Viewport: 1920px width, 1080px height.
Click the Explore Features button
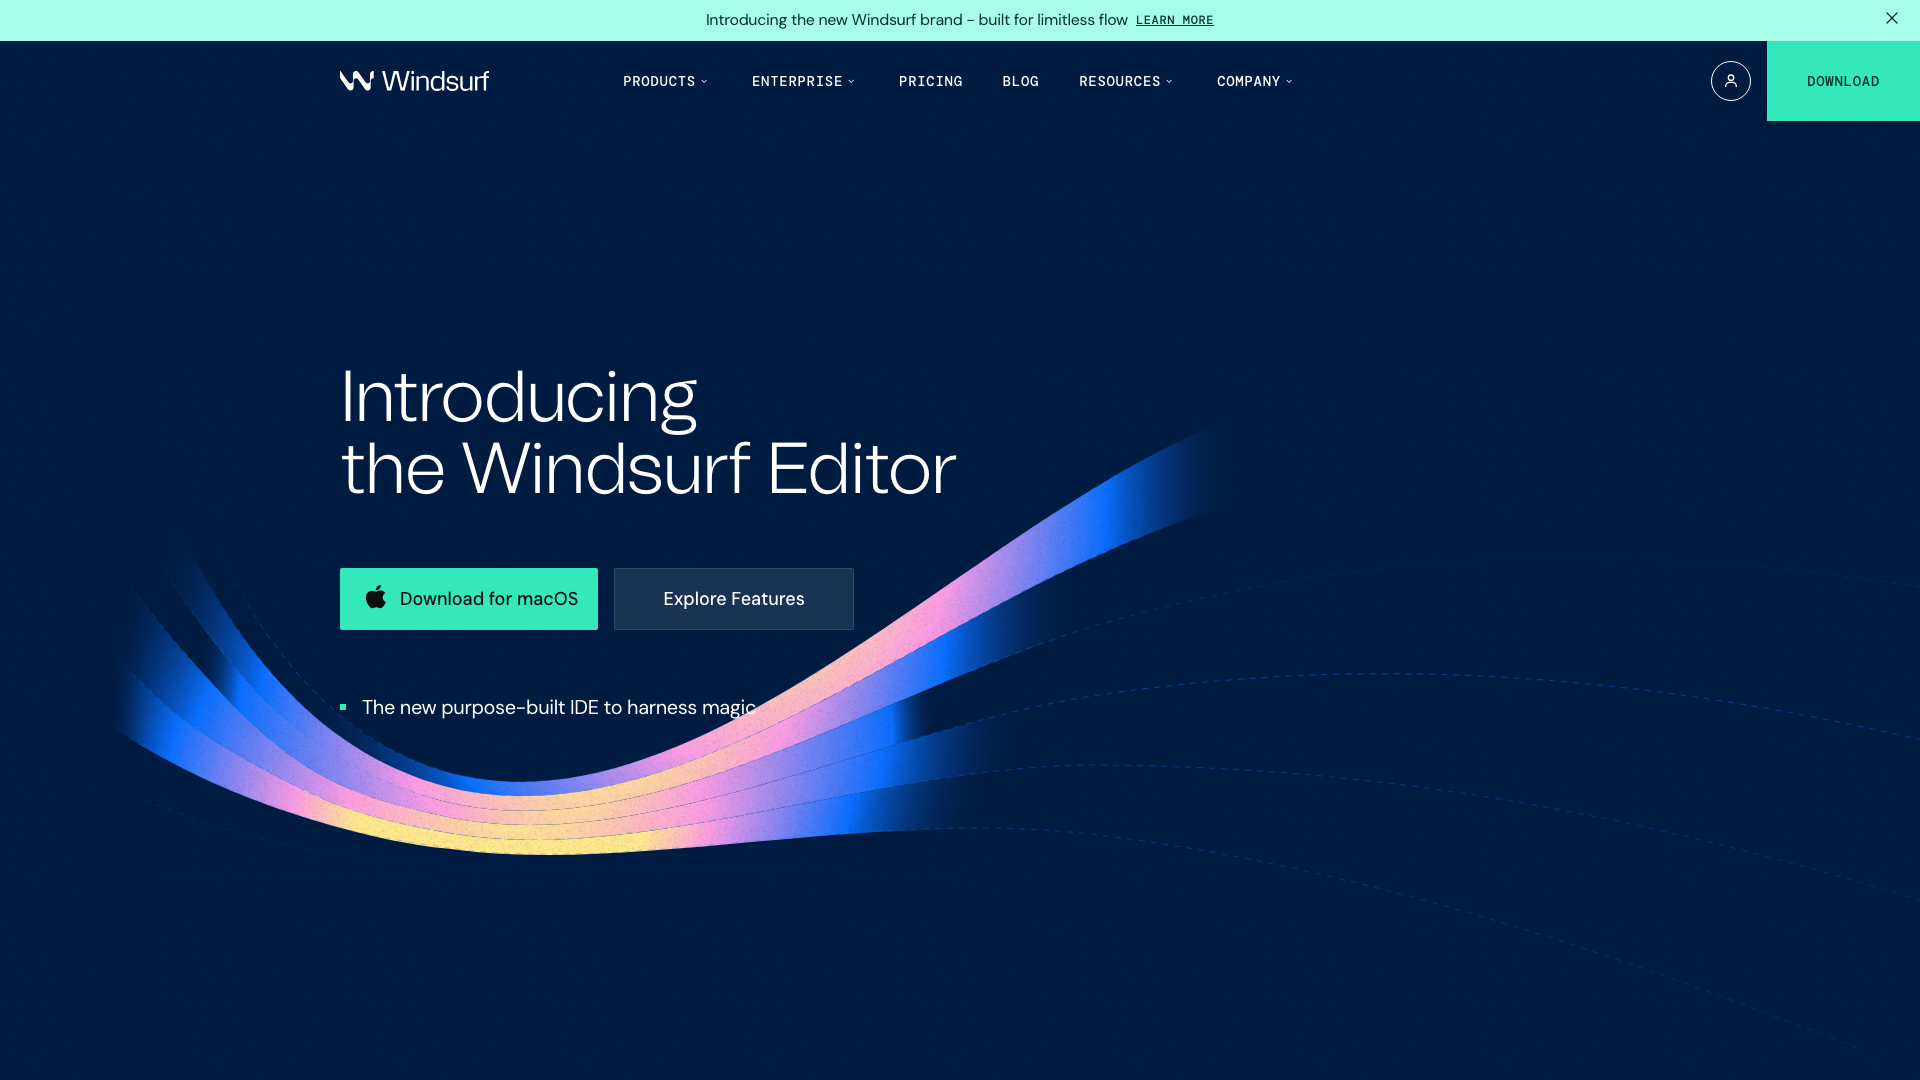(734, 599)
